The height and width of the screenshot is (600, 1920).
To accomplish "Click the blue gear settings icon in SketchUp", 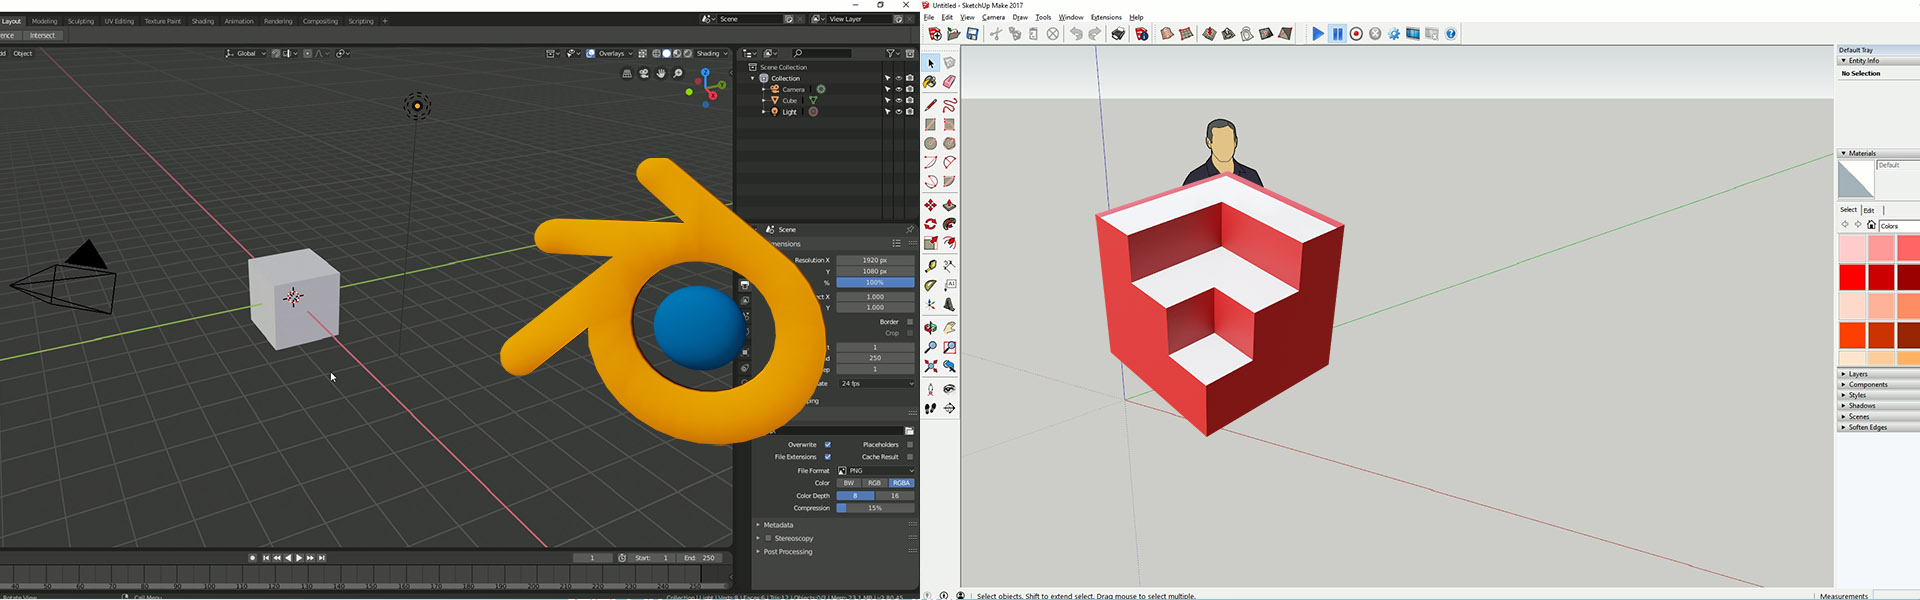I will [1394, 34].
